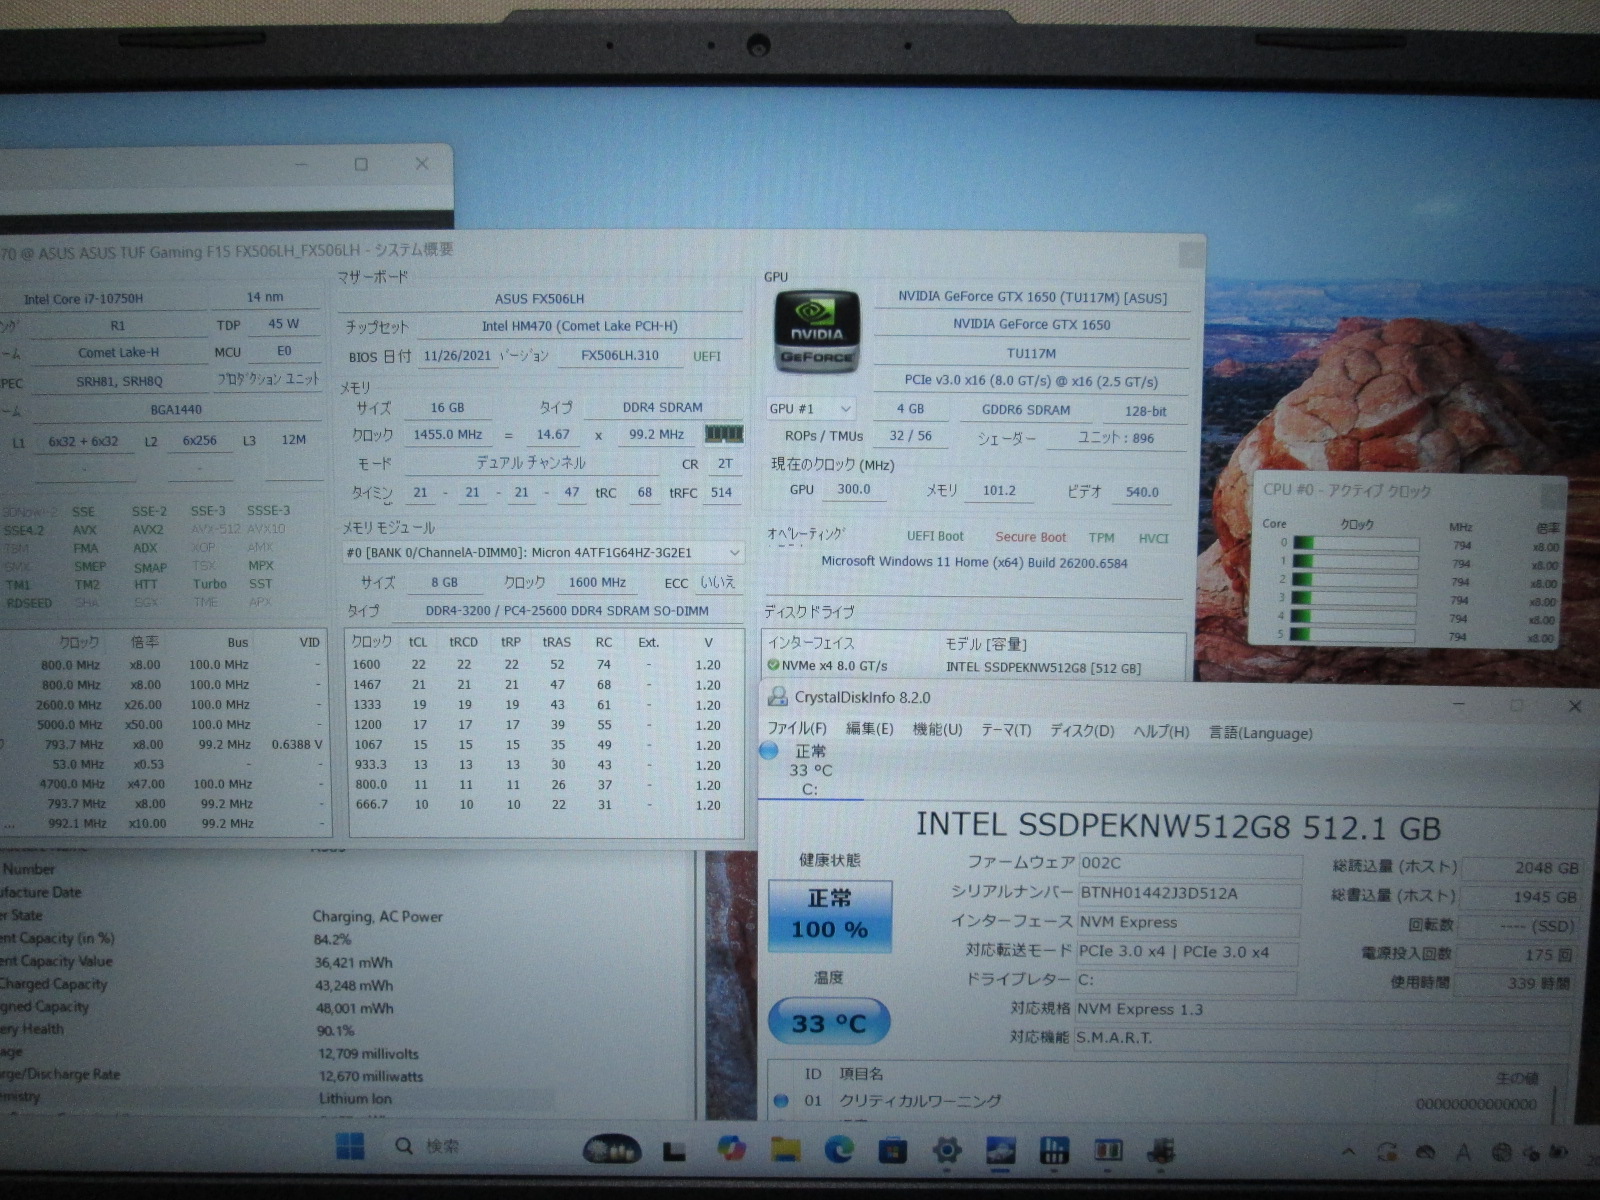The height and width of the screenshot is (1200, 1600).
Task: Click the Core 0 clock bar
Action: [x=1355, y=545]
